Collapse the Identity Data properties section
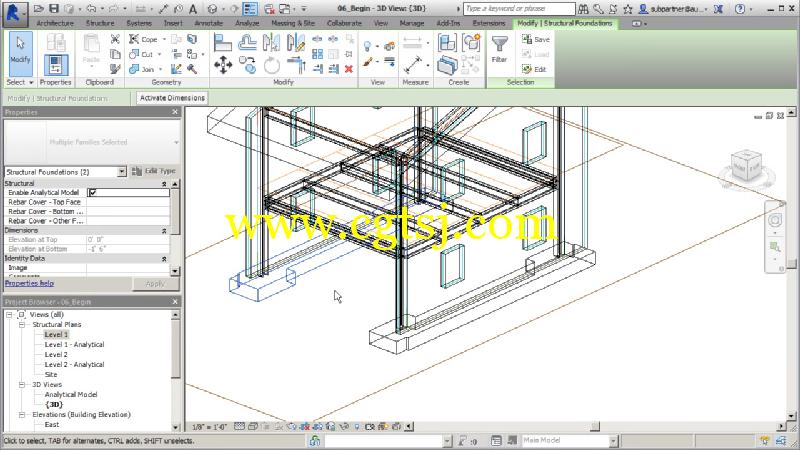800x450 pixels. (164, 259)
